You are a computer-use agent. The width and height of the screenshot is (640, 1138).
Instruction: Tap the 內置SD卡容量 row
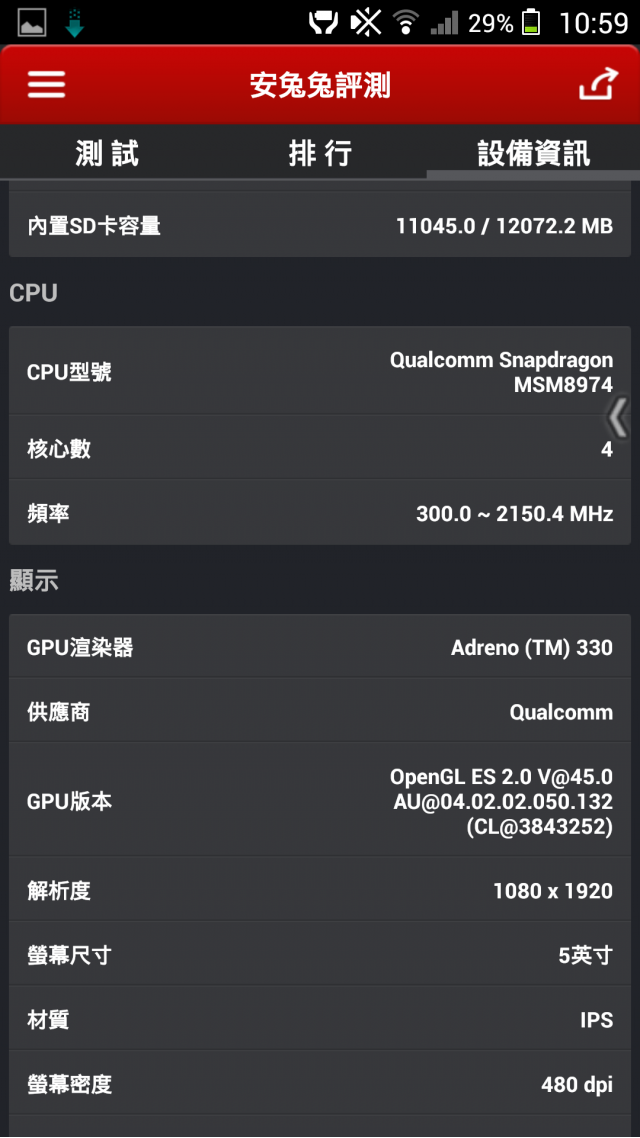pos(320,226)
